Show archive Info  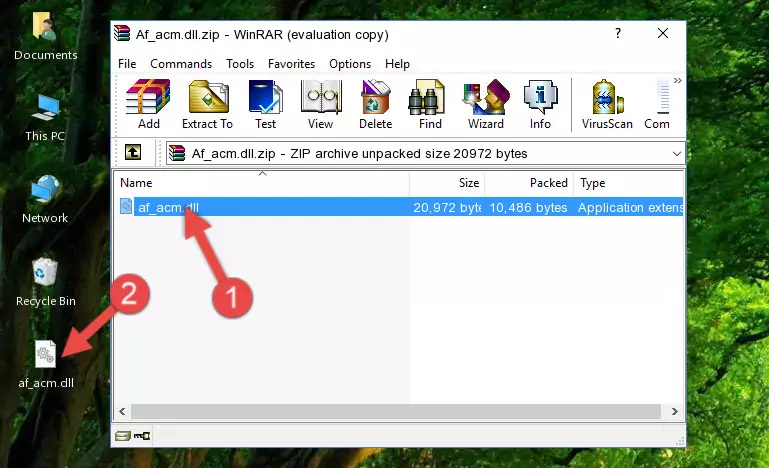pos(540,104)
